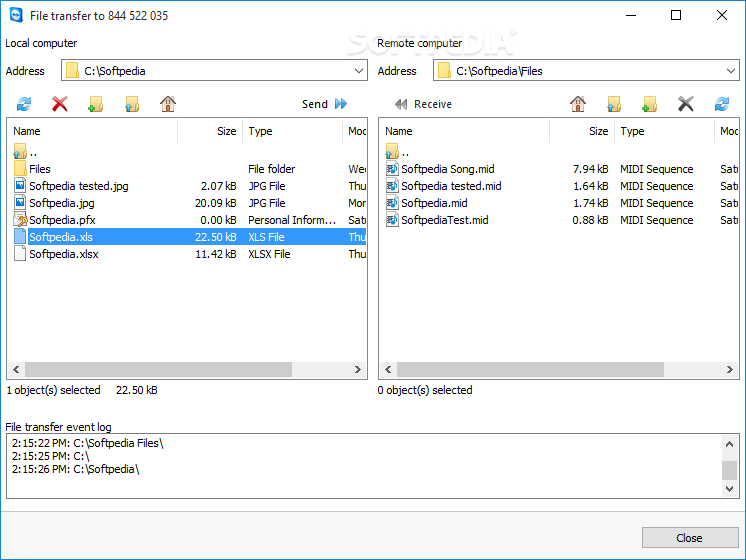Minimize the File transfer window
746x560 pixels.
(631, 15)
